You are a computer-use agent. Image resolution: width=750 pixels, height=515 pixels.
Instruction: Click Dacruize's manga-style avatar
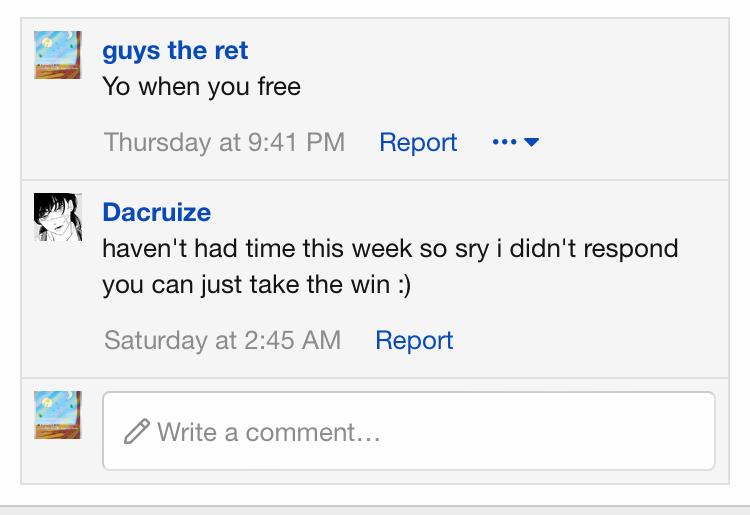(58, 217)
